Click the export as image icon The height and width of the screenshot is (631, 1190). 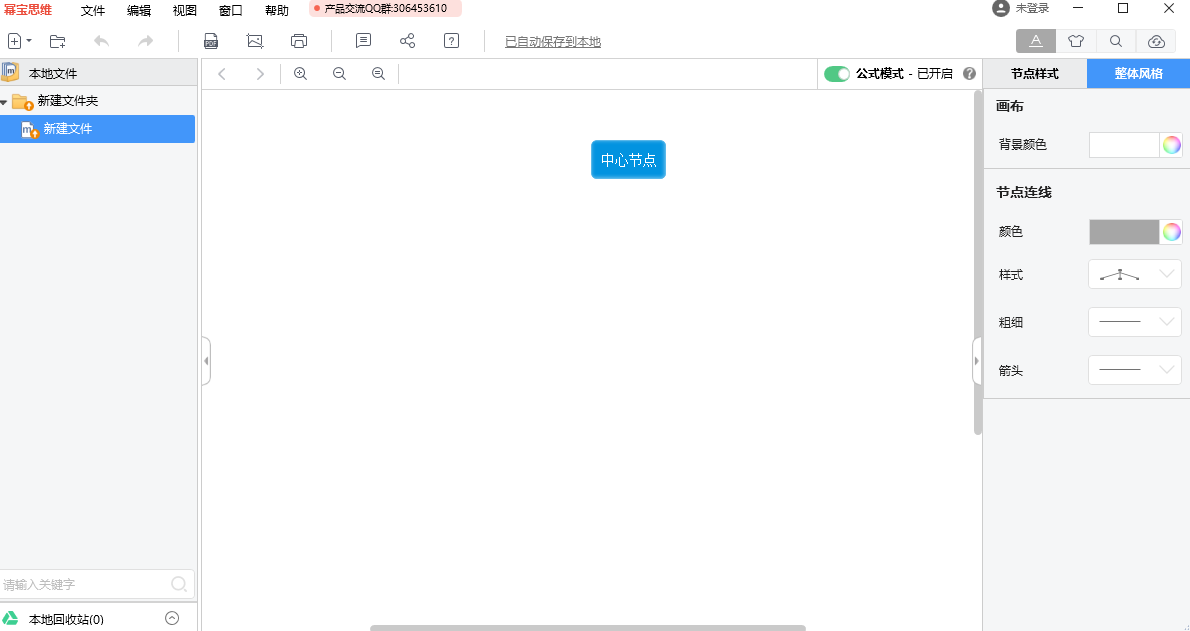pos(255,41)
